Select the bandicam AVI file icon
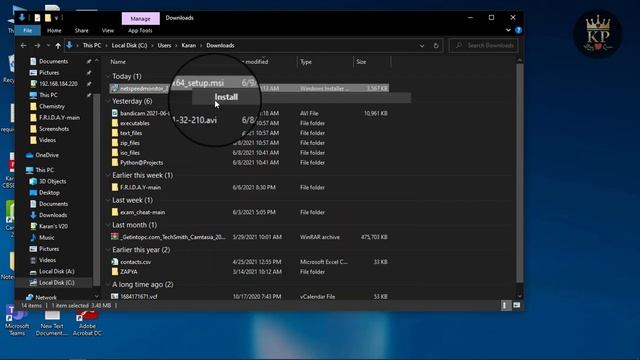 point(115,113)
